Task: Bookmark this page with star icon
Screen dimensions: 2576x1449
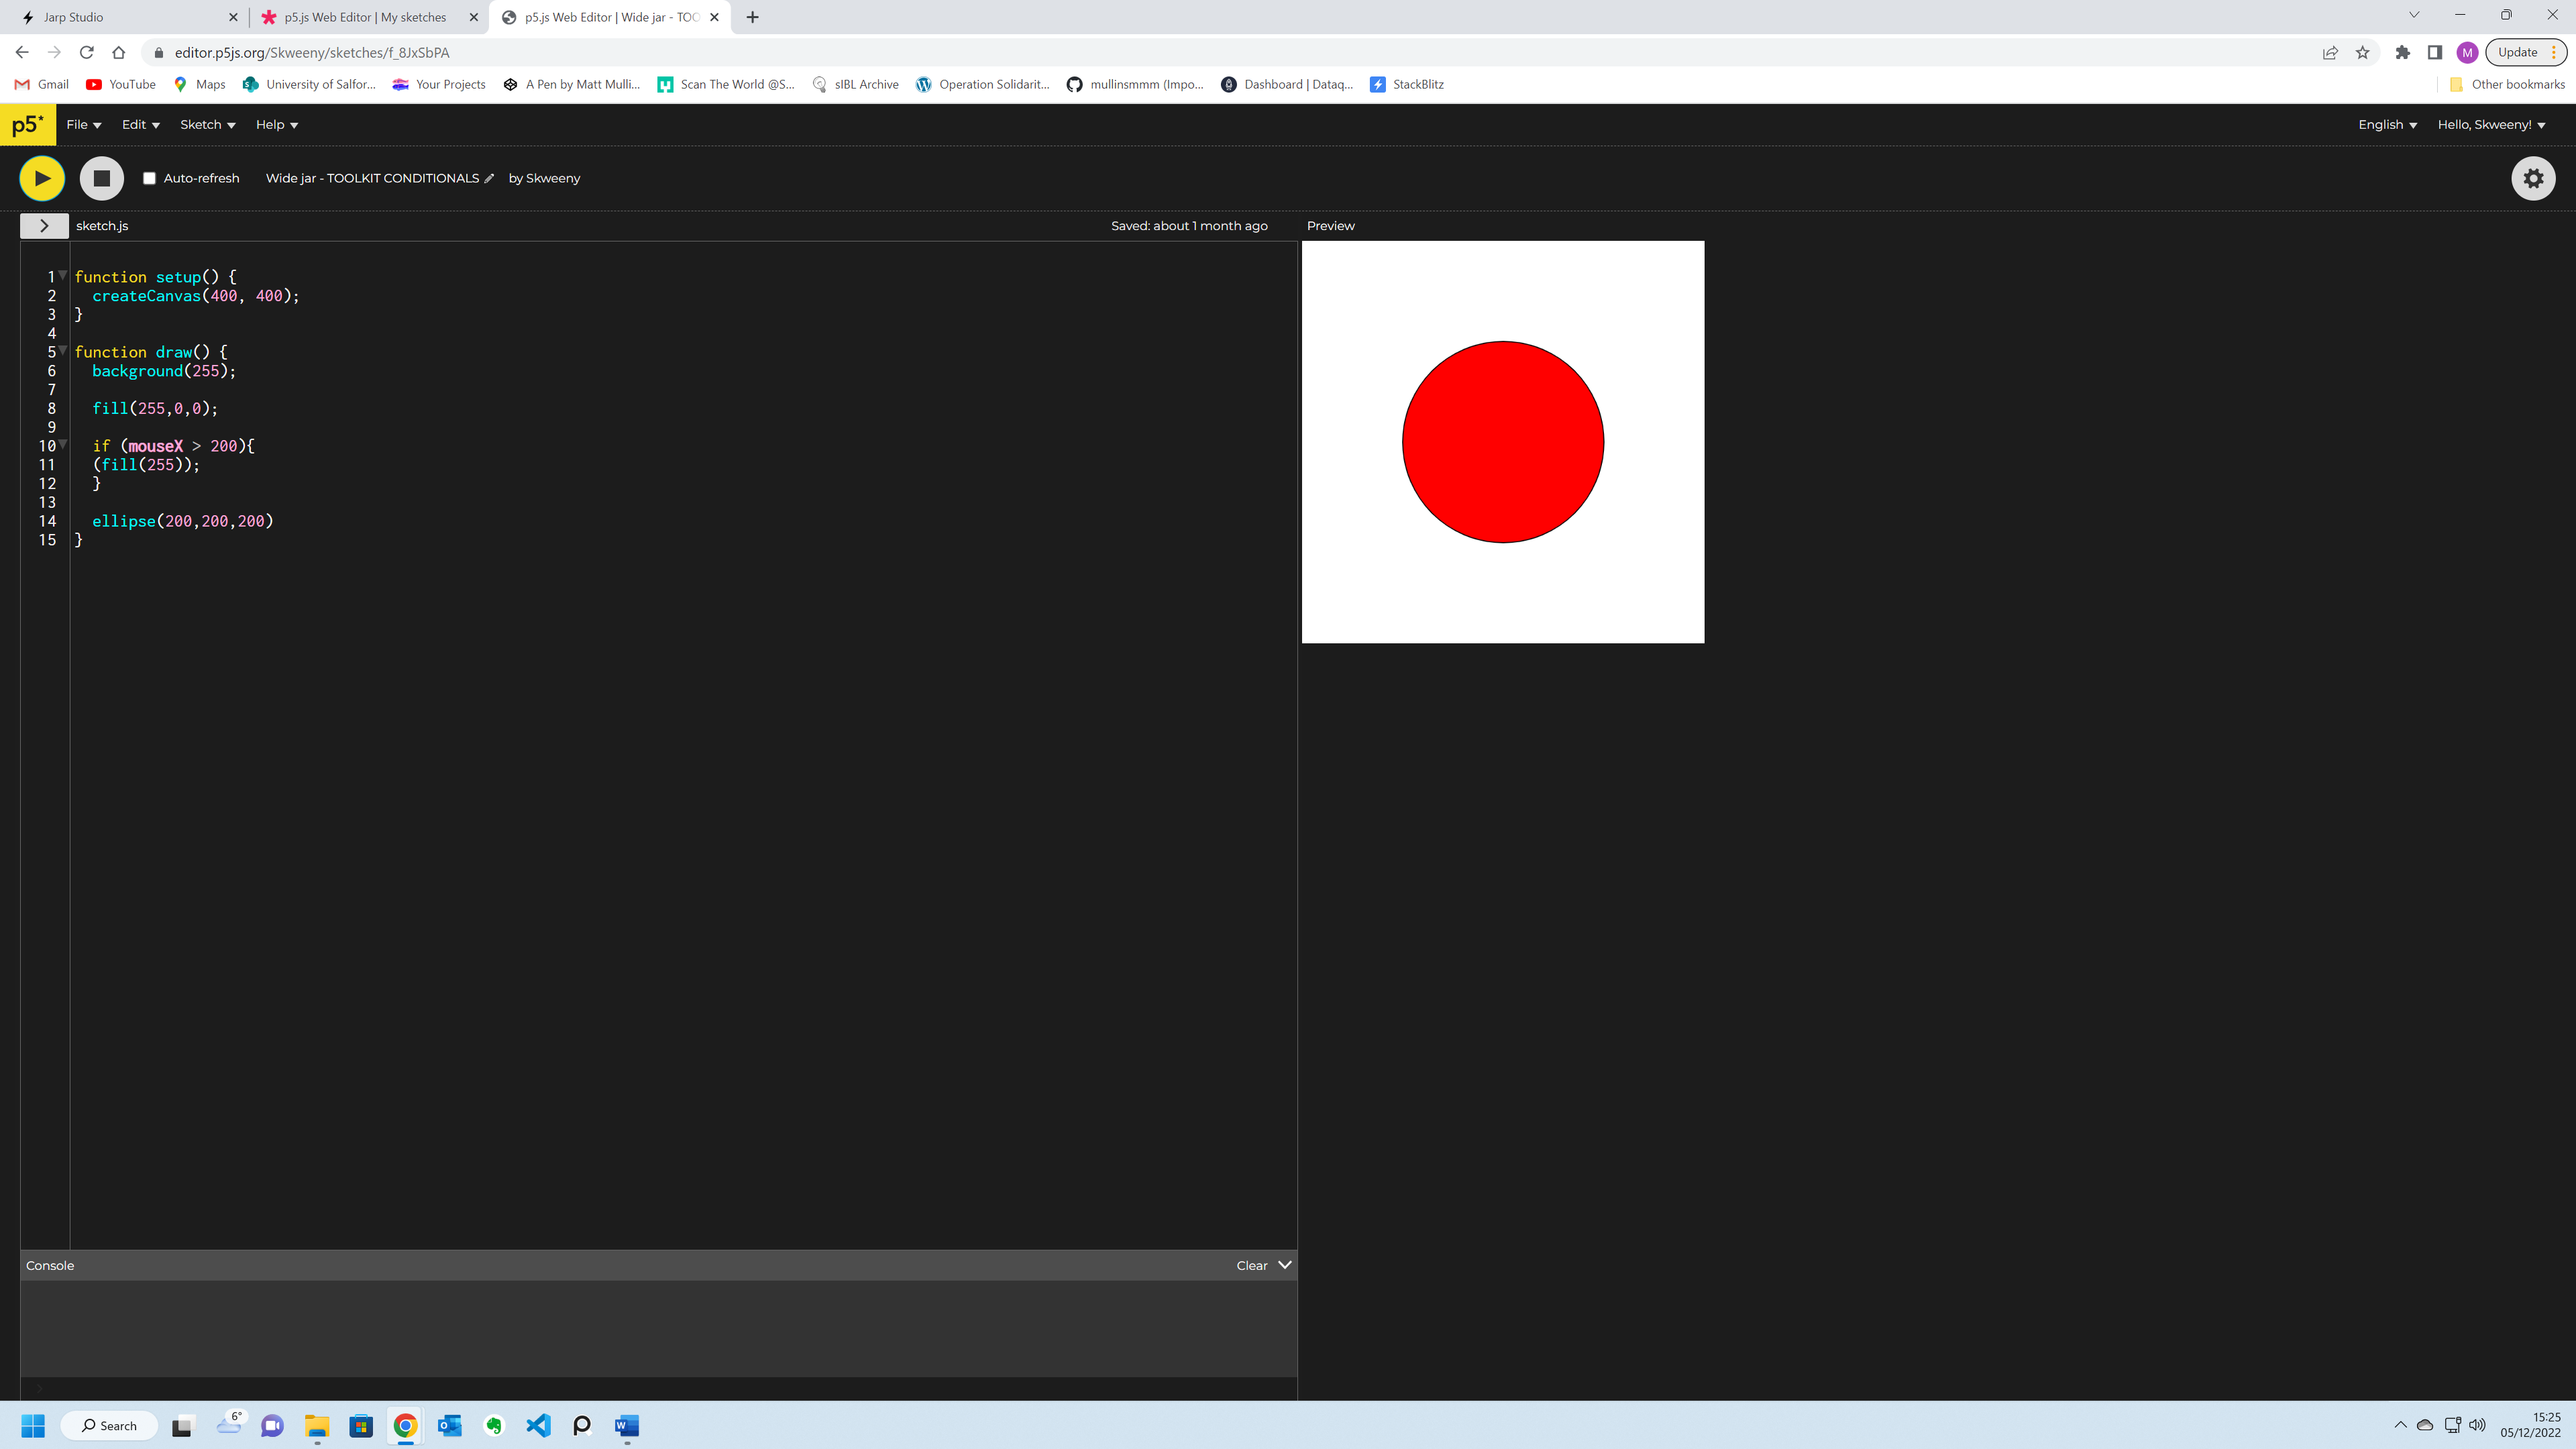Action: coord(2362,53)
